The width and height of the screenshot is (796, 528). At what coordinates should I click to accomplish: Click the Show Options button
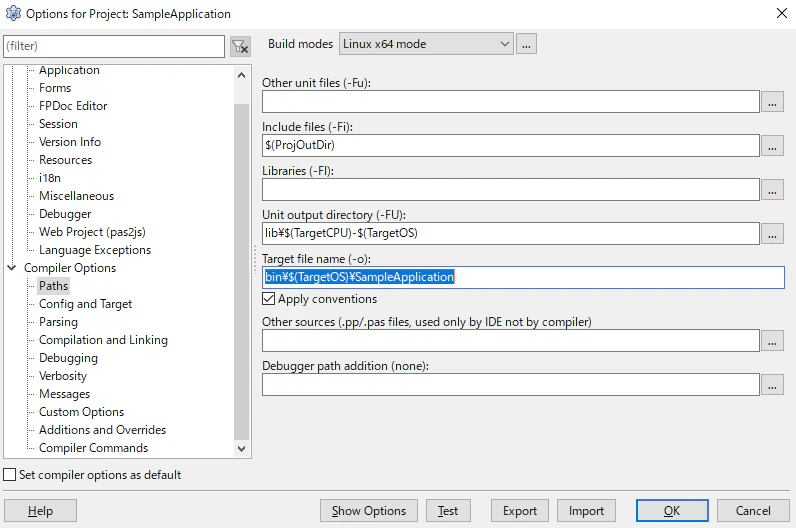(369, 511)
